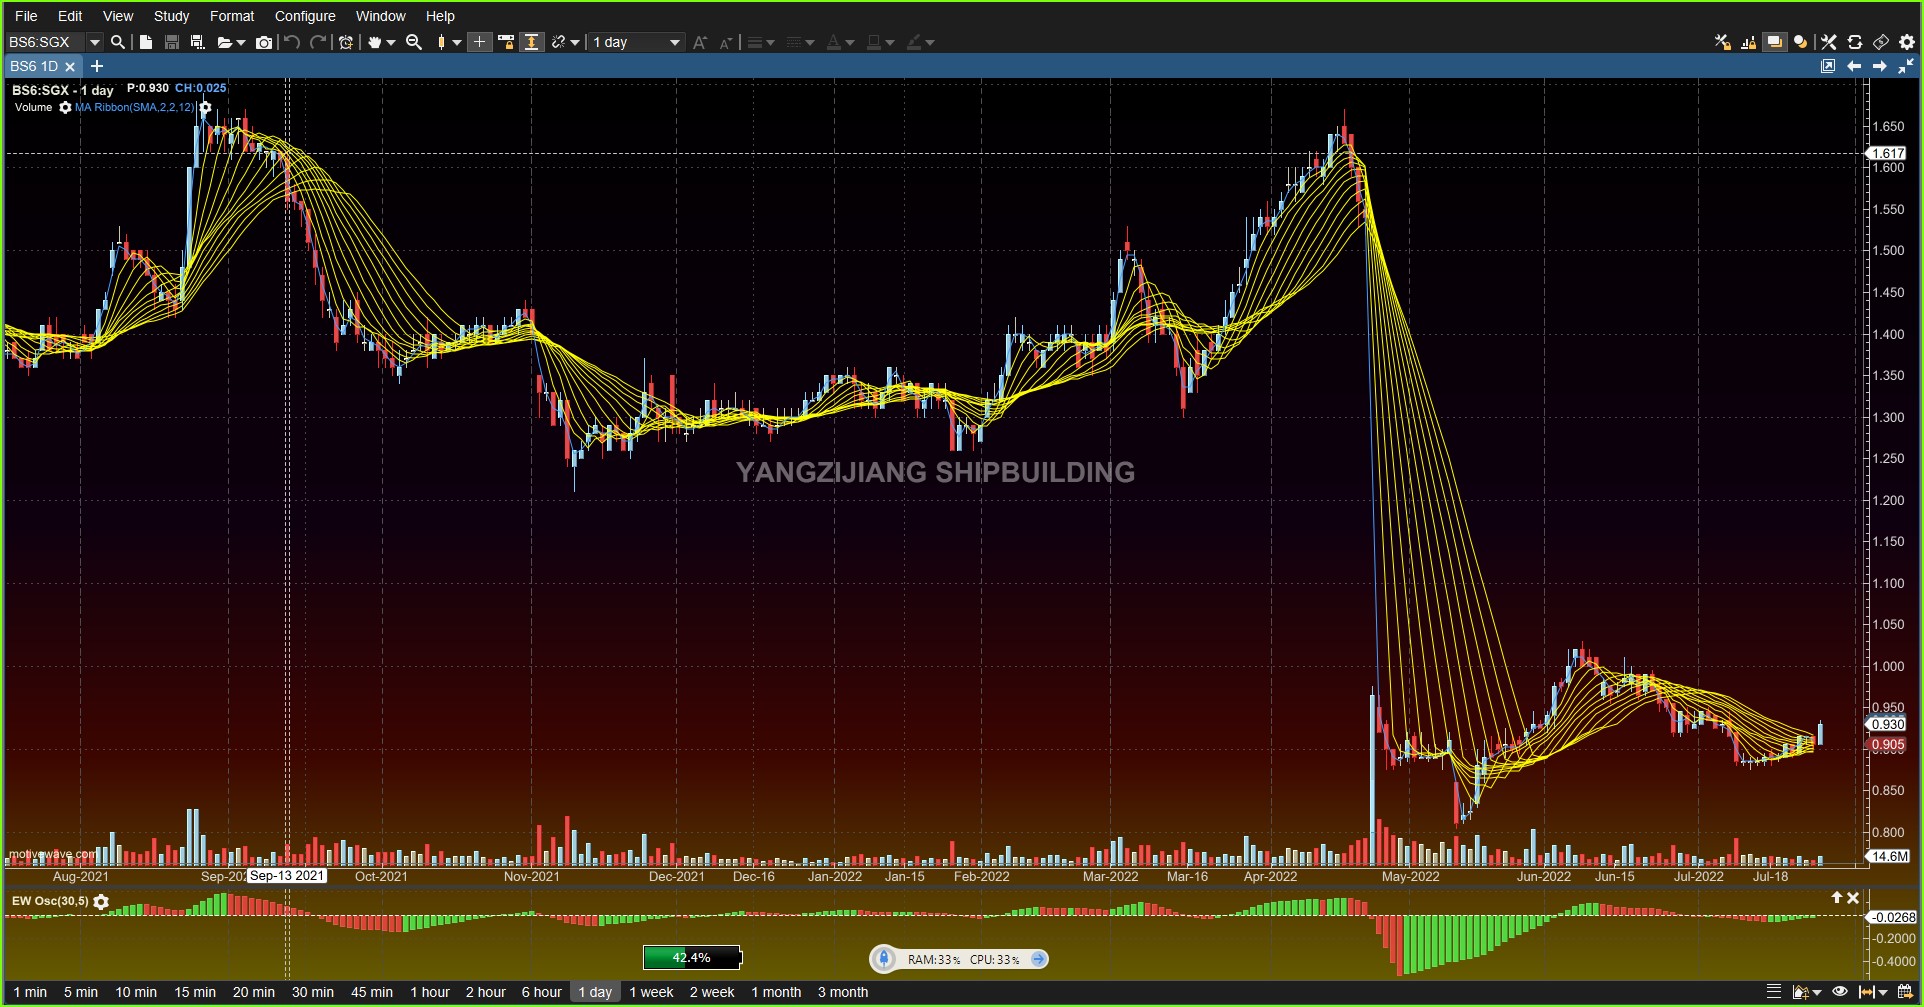The width and height of the screenshot is (1924, 1007).
Task: Take a chart snapshot with the camera icon
Action: click(264, 42)
